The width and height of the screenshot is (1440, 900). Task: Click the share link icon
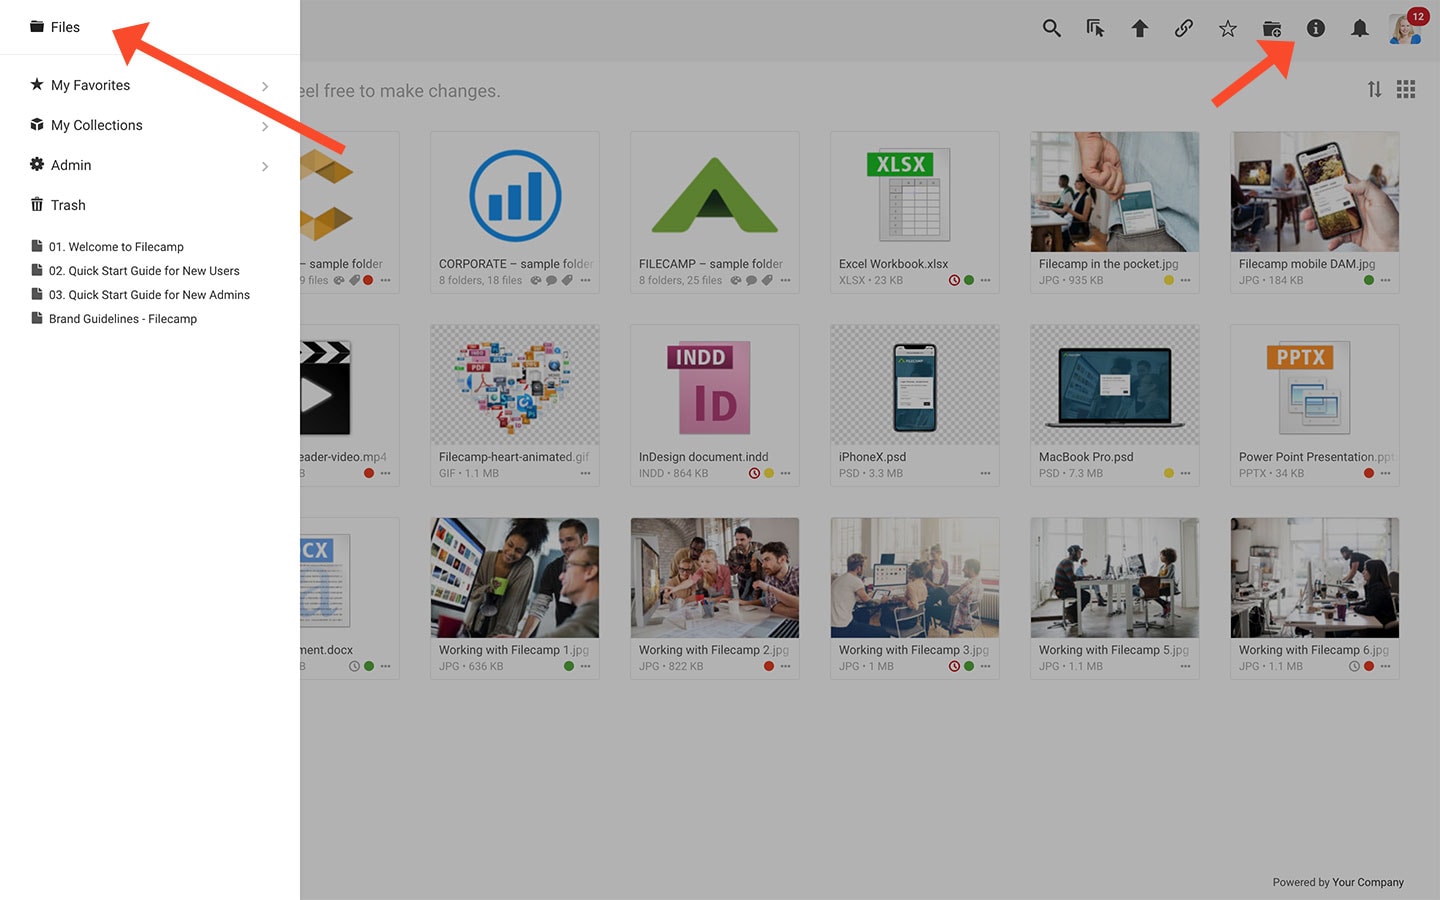(1183, 29)
